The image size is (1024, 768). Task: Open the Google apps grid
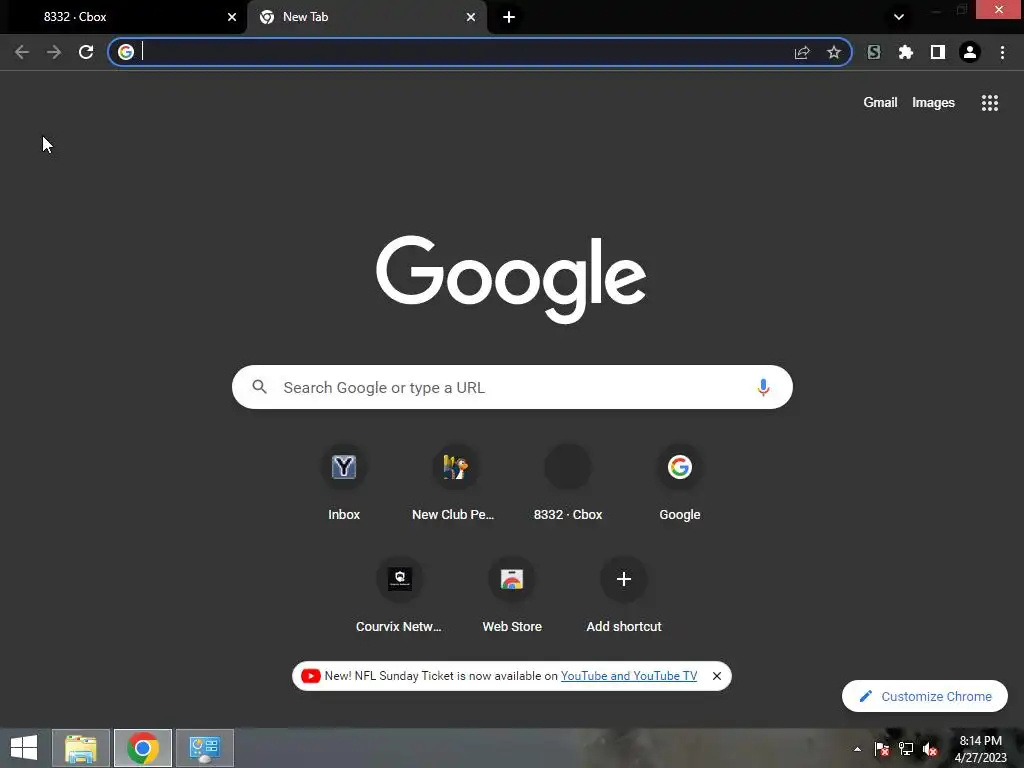[x=990, y=103]
